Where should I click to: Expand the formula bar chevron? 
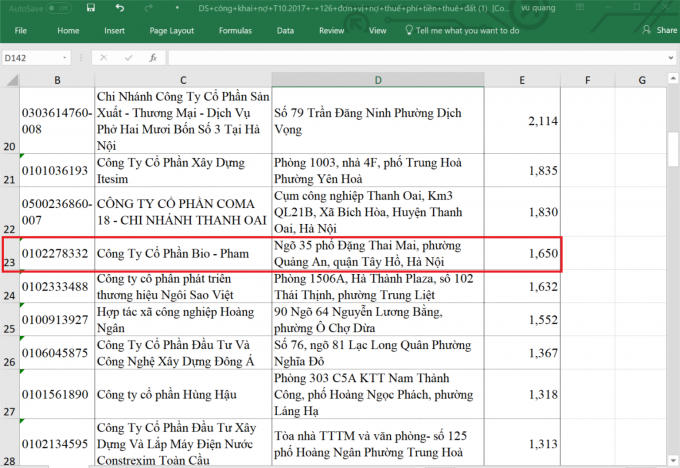[x=671, y=58]
